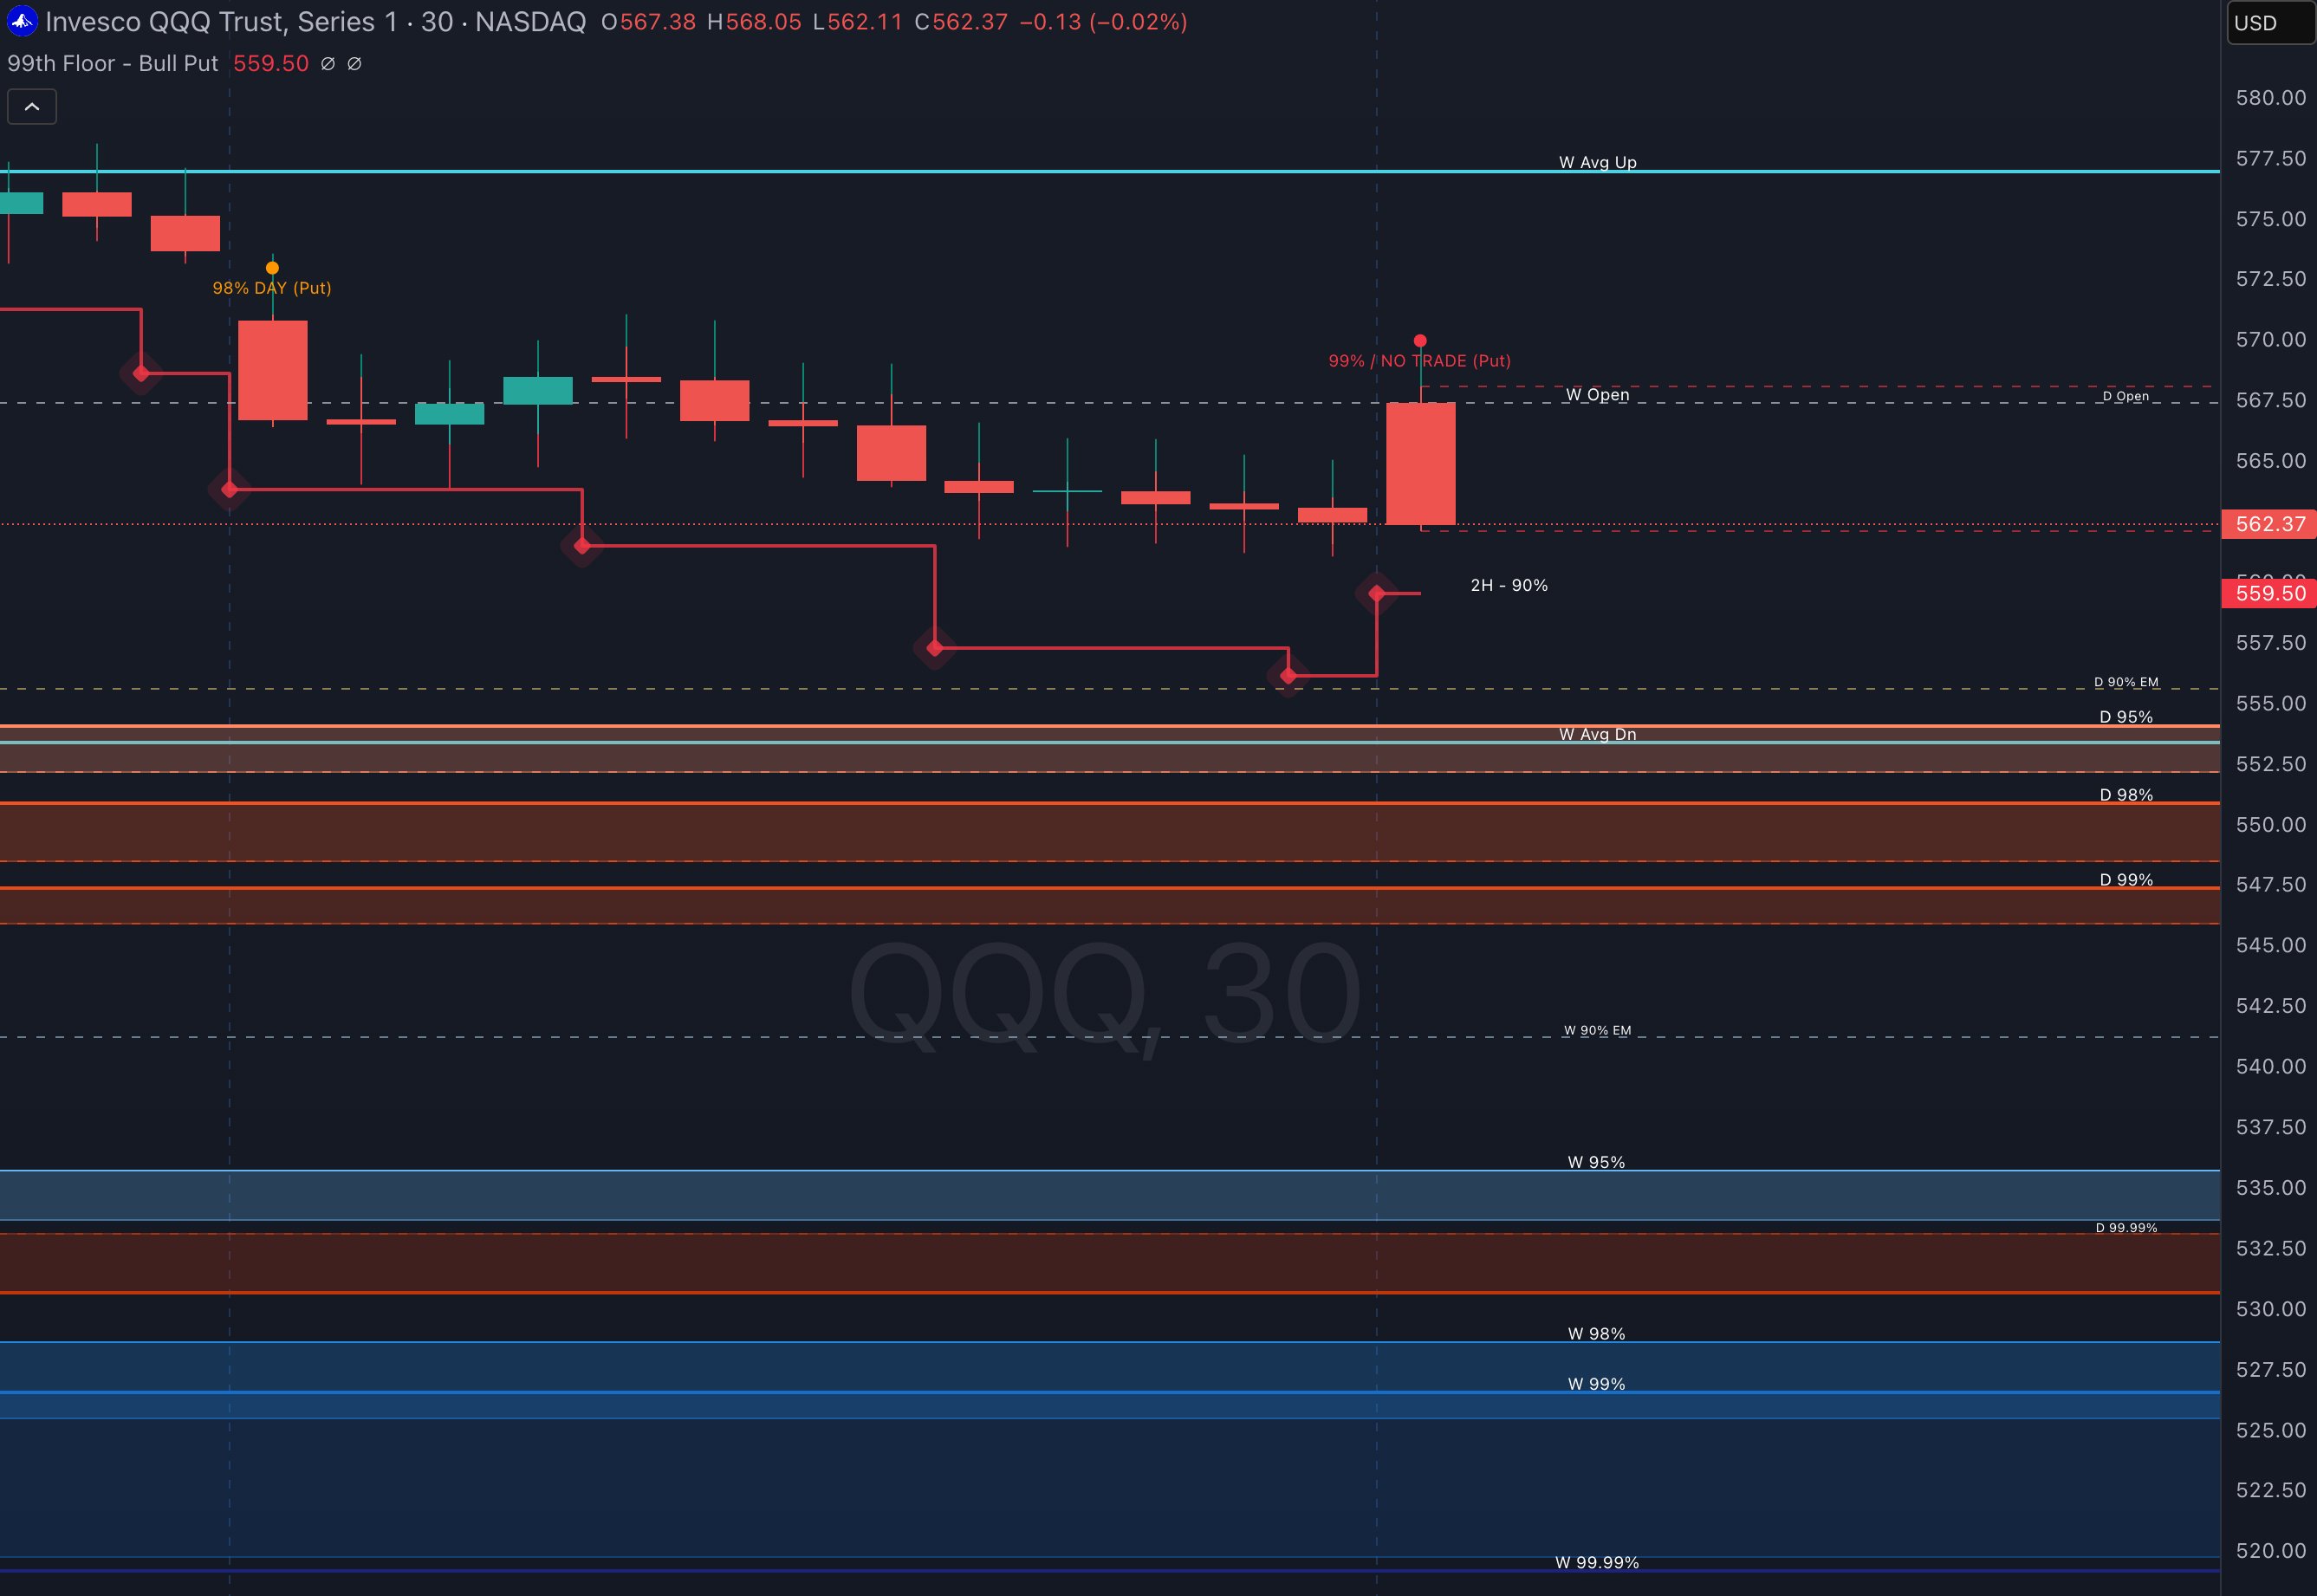Click the 570.00 price axis label
Viewport: 2317px width, 1596px height.
pyautogui.click(x=2270, y=340)
